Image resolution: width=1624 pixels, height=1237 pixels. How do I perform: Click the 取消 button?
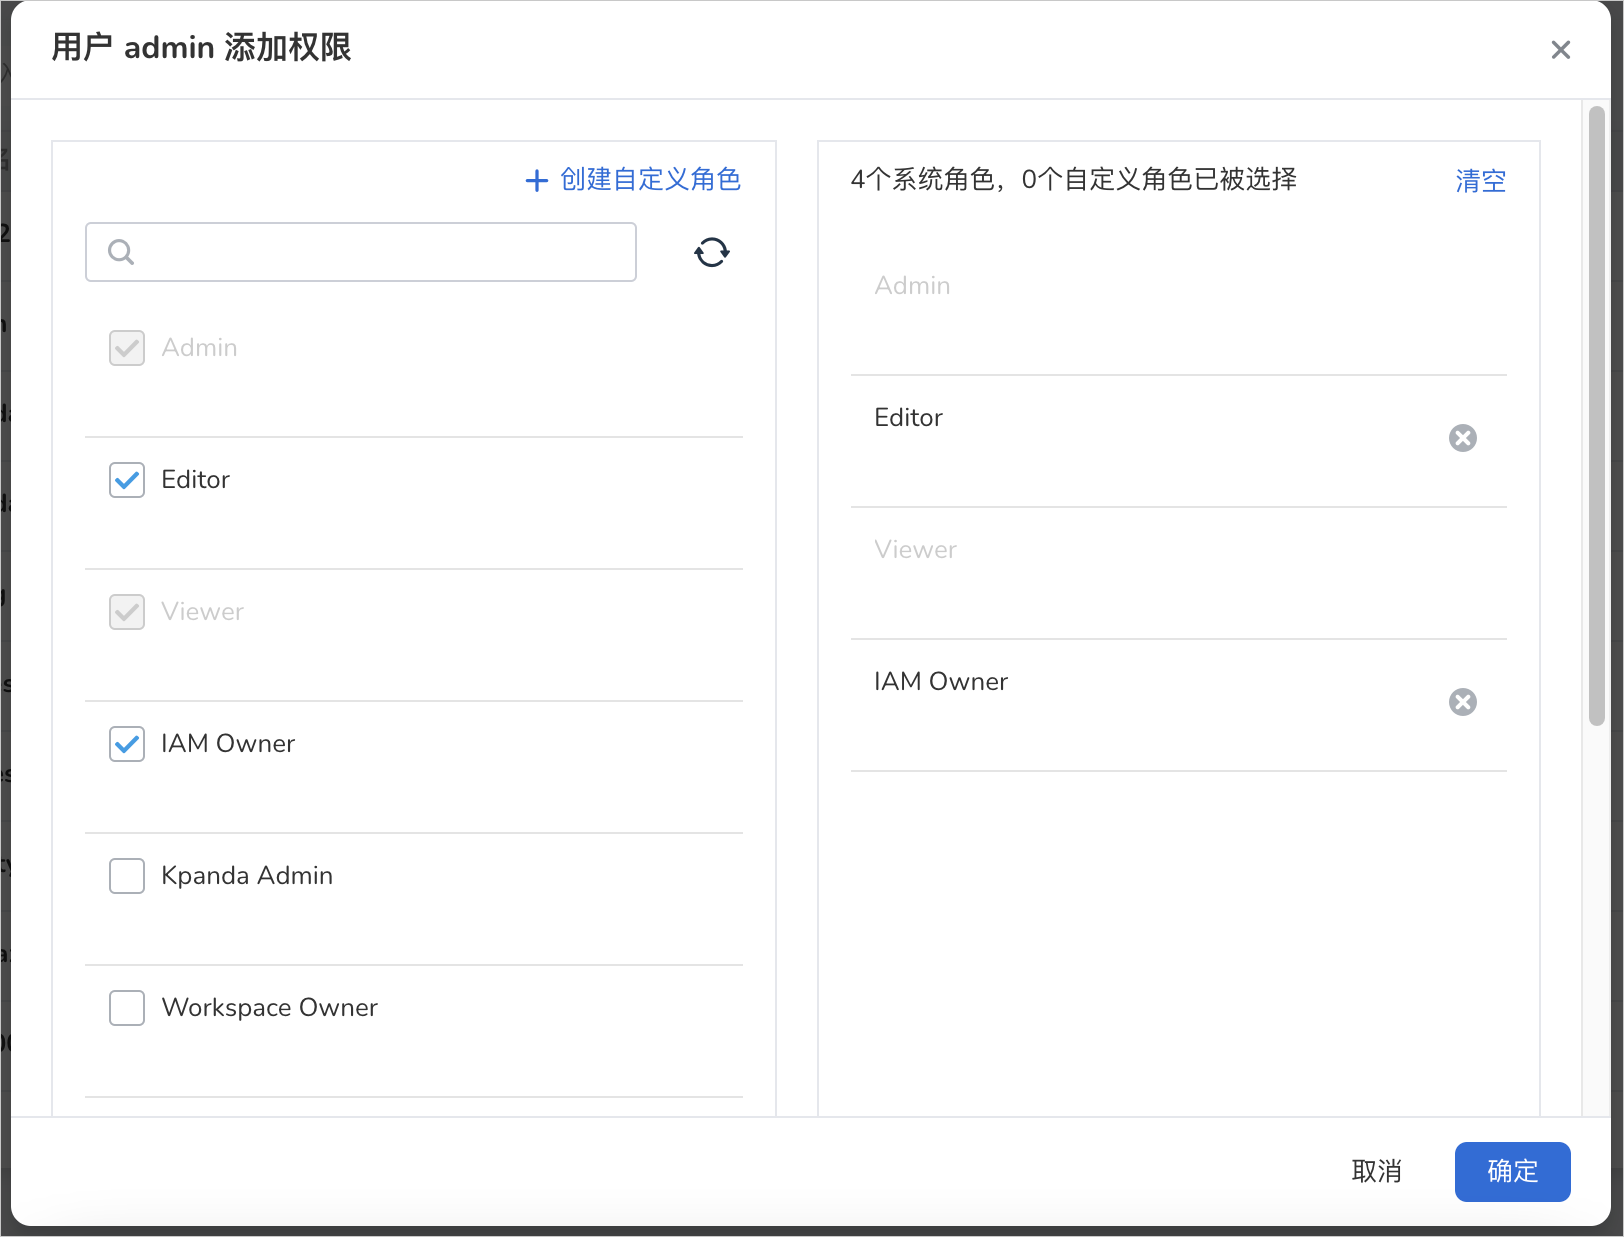[x=1376, y=1171]
